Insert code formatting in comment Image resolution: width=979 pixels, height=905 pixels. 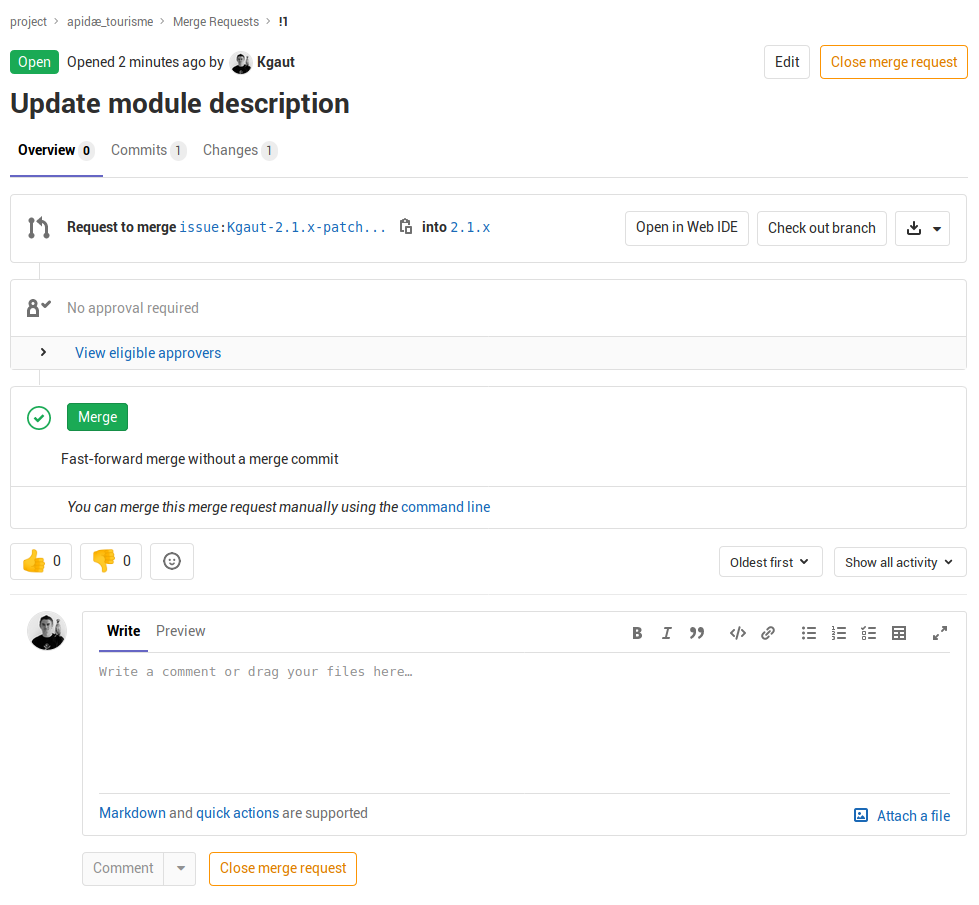[738, 633]
